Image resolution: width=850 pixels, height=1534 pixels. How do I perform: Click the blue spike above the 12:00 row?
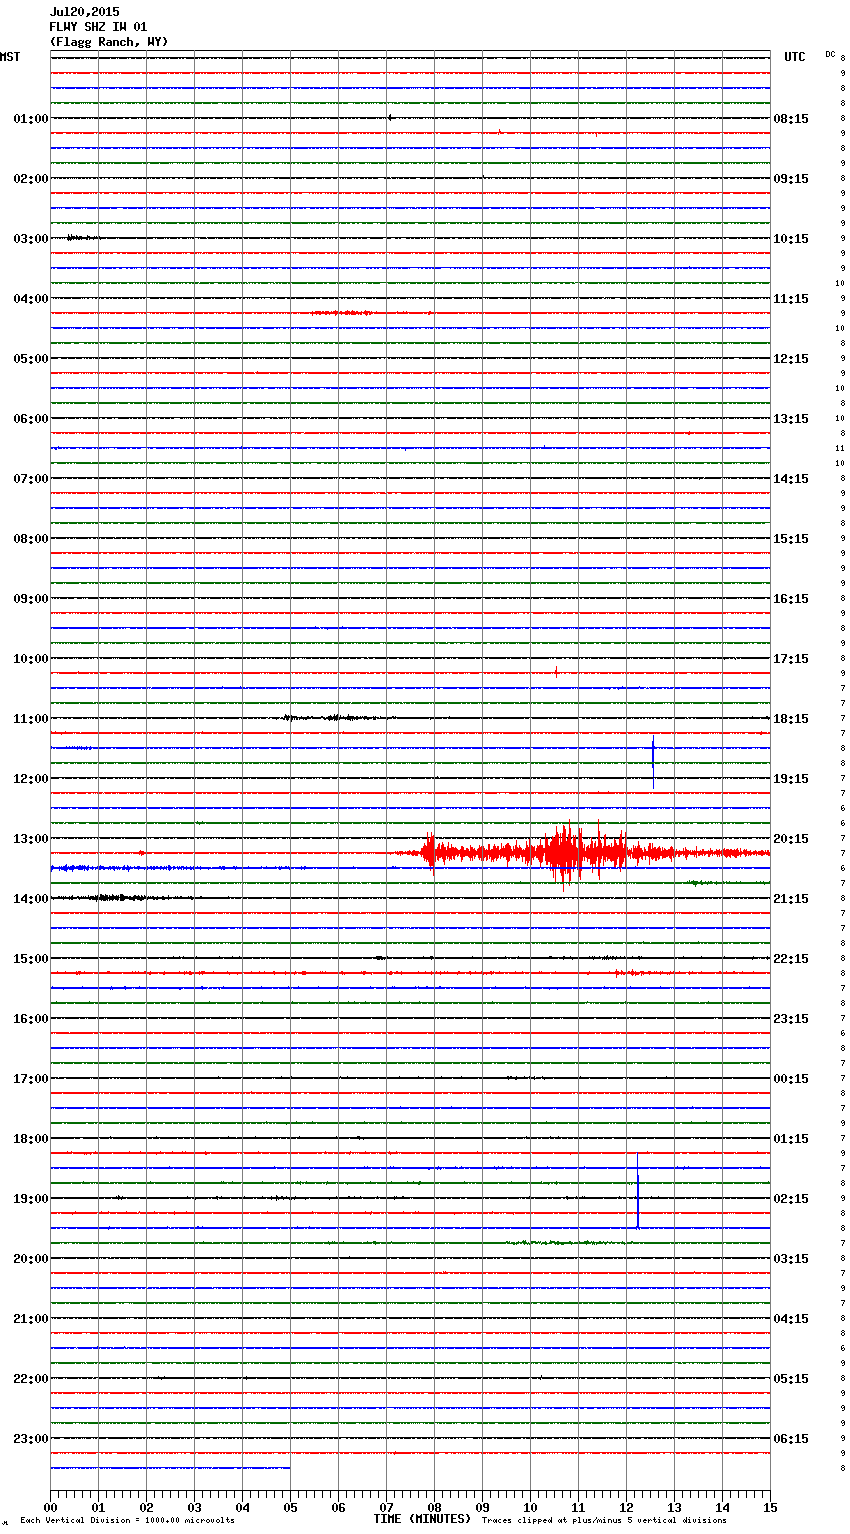click(x=653, y=762)
